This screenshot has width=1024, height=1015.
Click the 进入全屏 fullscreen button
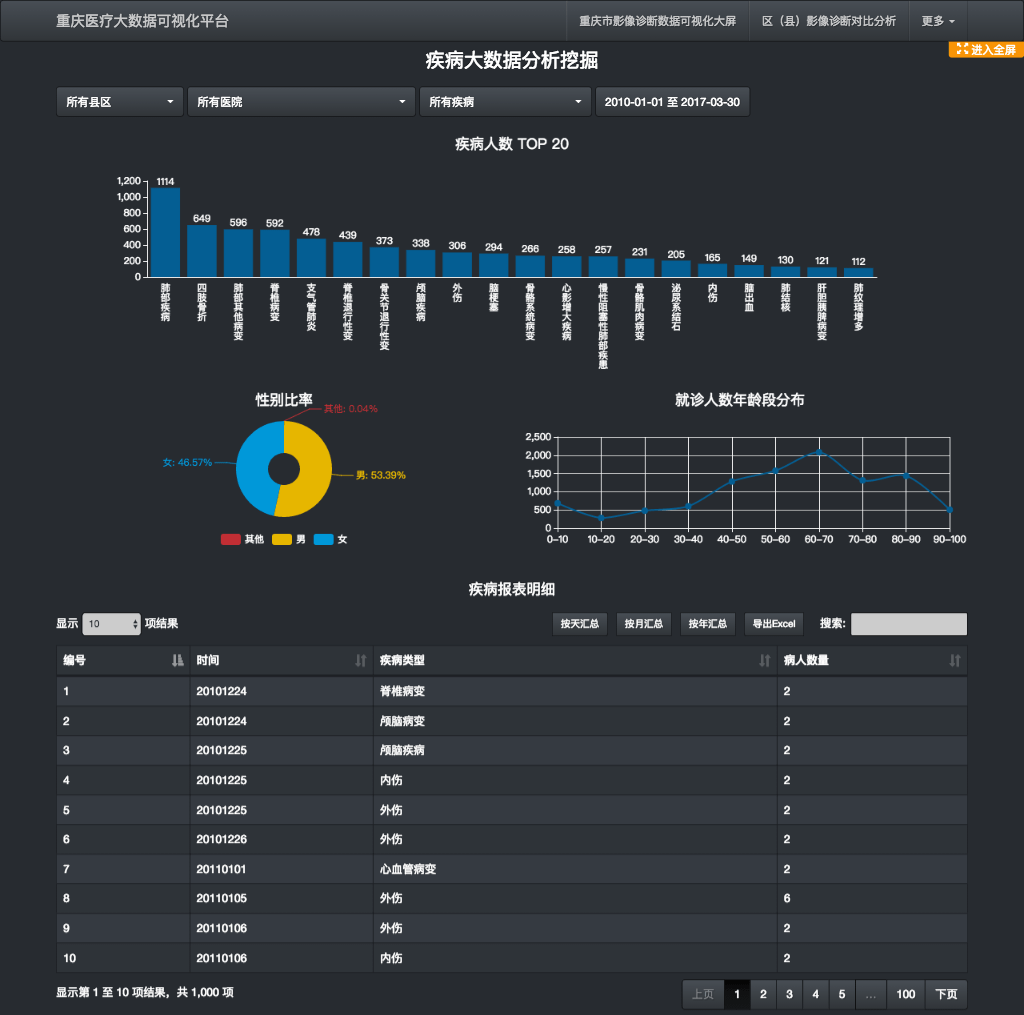click(985, 49)
